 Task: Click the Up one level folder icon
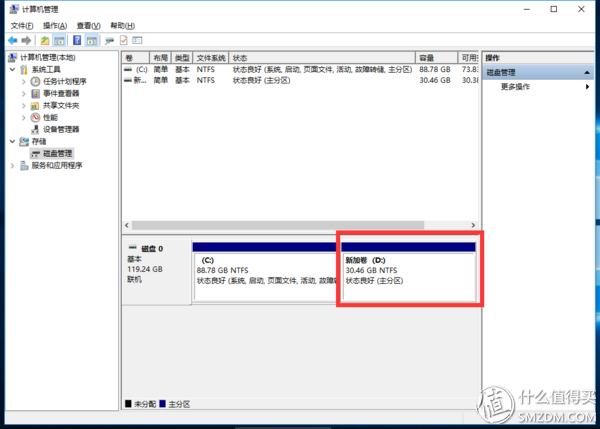[45, 40]
